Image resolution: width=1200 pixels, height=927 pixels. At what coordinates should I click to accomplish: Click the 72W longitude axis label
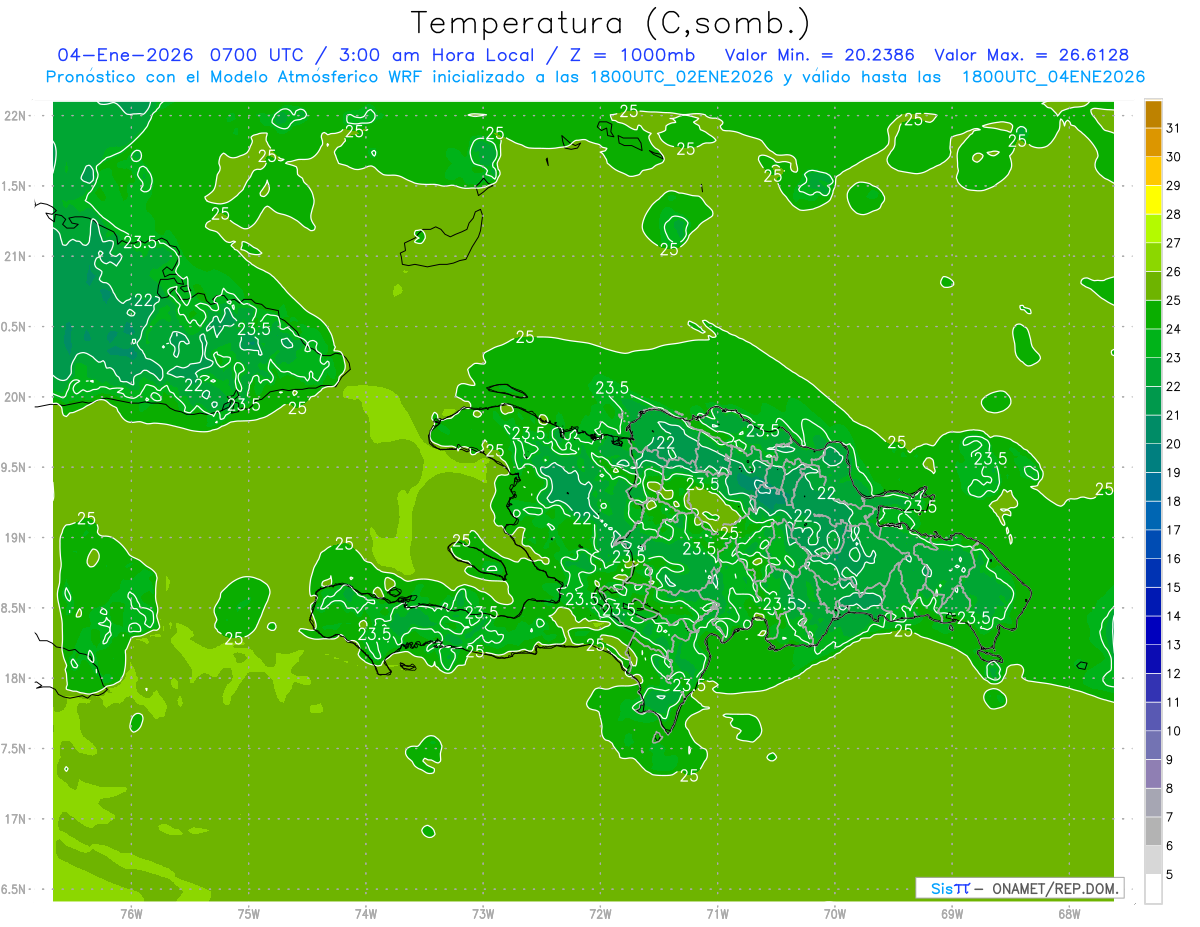[600, 913]
